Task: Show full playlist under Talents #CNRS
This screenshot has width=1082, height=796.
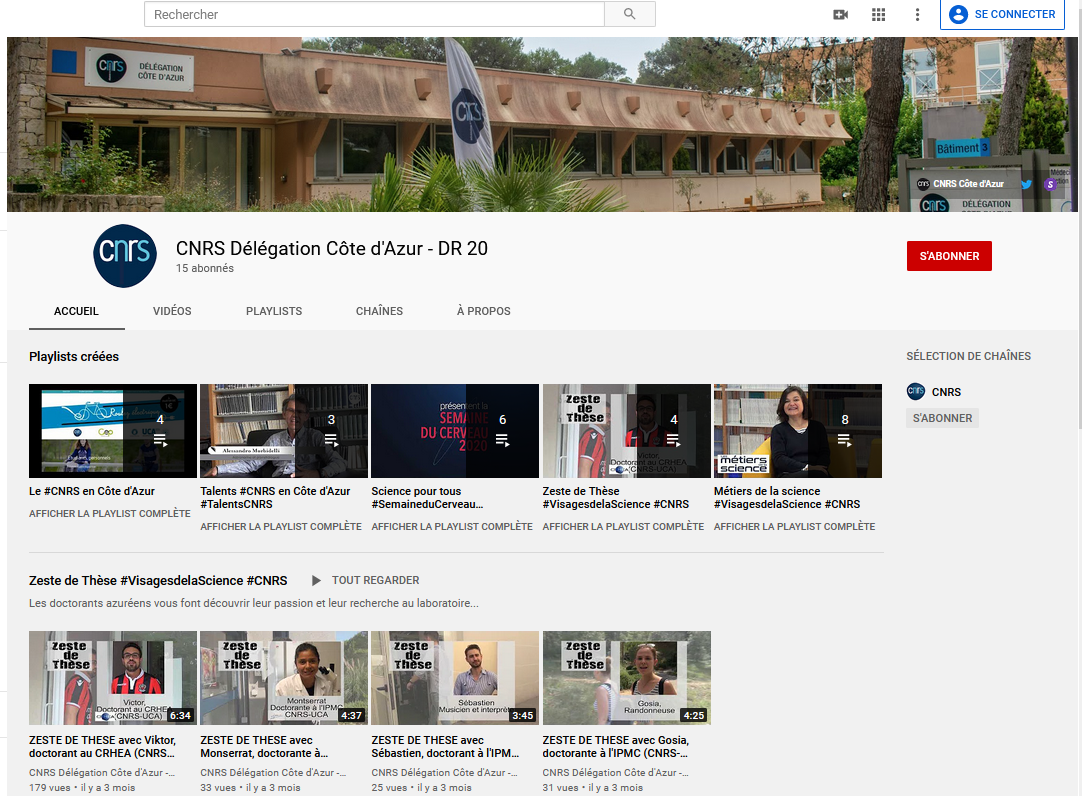Action: [x=281, y=526]
